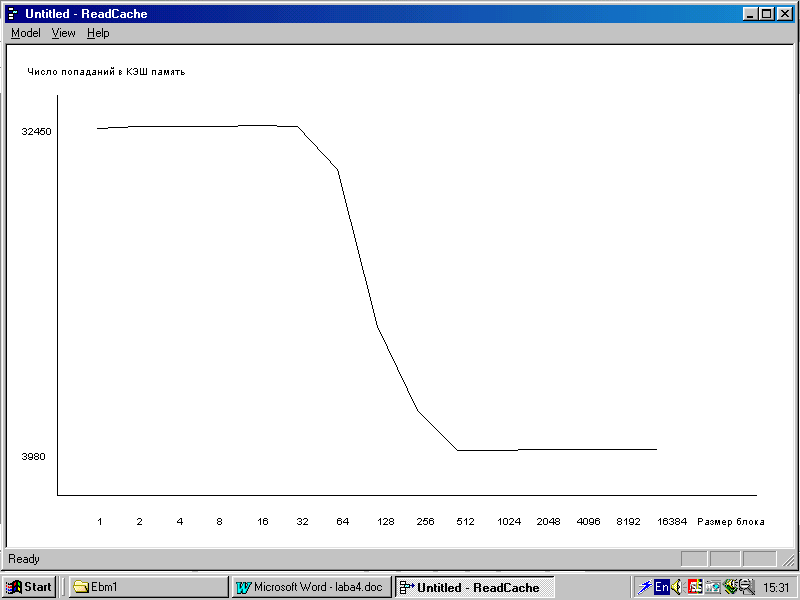Click the 32450 y-axis value label
This screenshot has height=600, width=800.
point(36,132)
